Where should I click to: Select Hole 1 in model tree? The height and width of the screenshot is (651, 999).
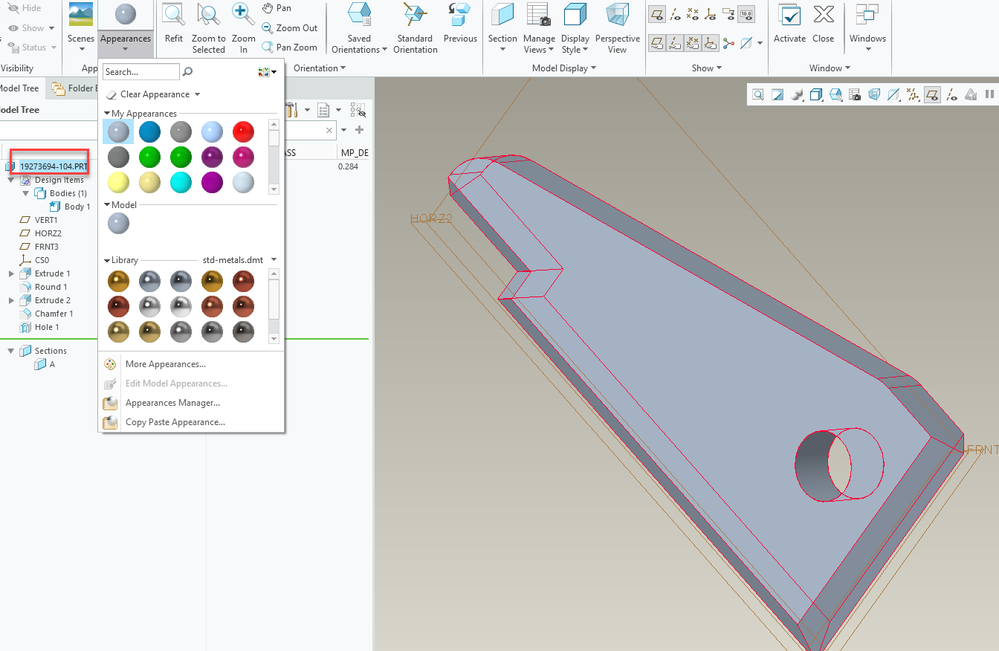pyautogui.click(x=46, y=327)
